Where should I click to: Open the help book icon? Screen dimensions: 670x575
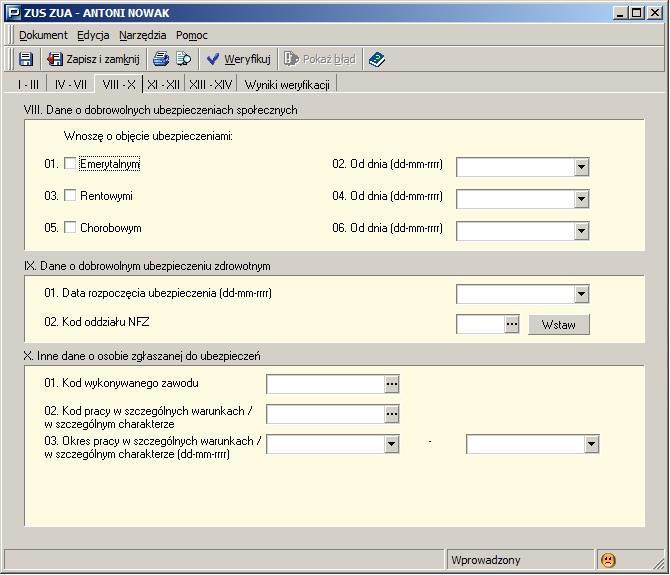click(x=376, y=59)
